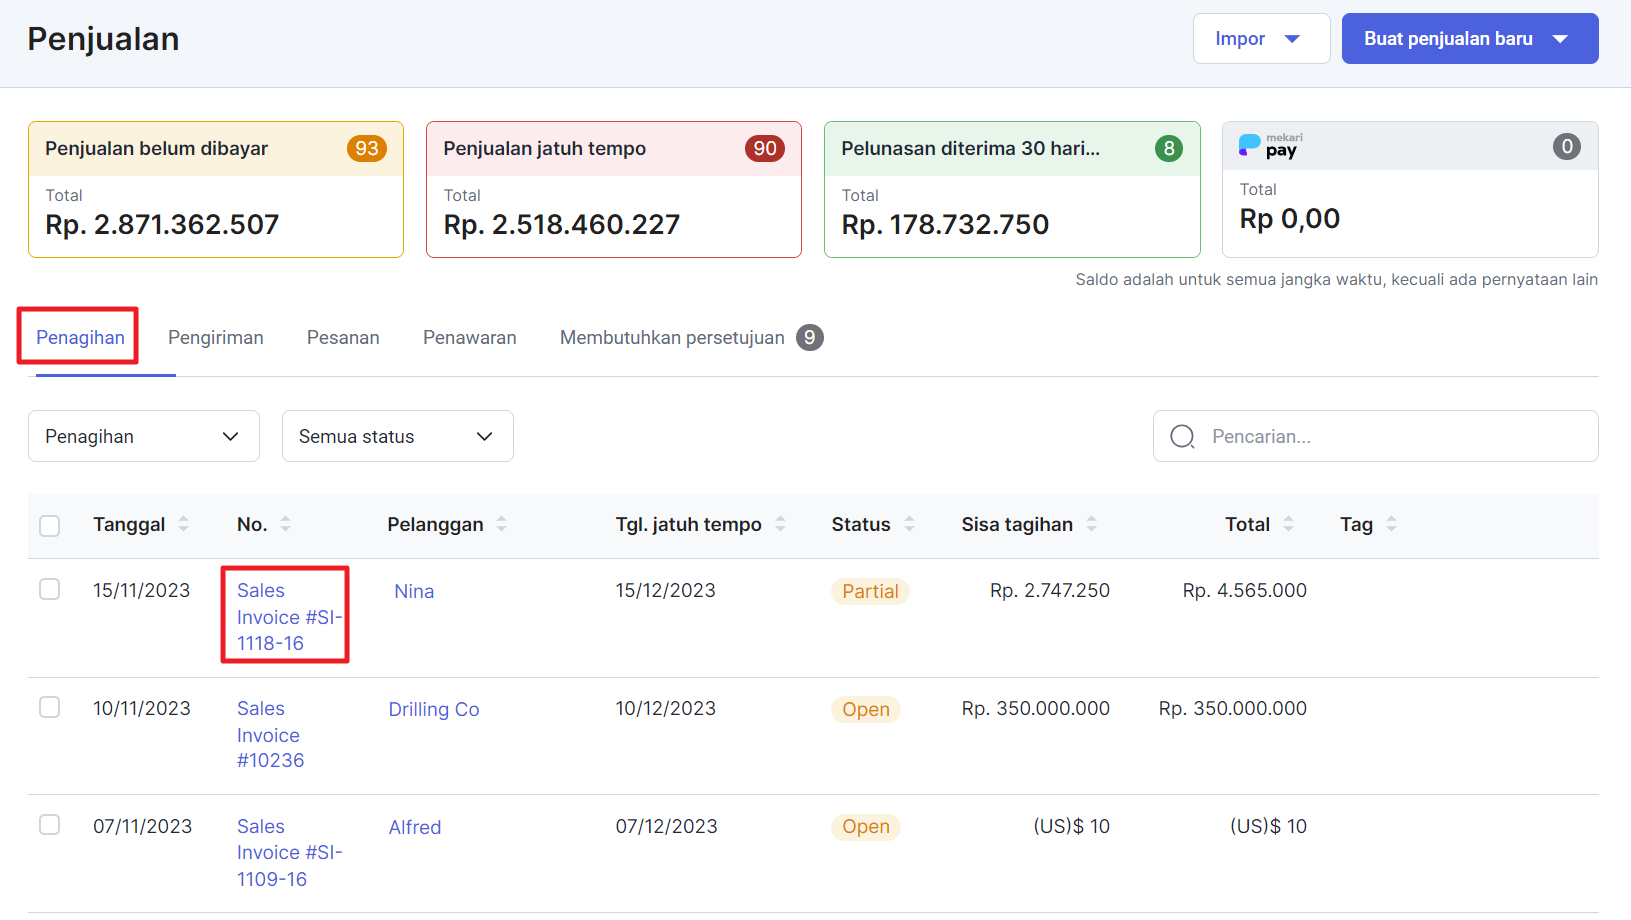Sort by Pelanggan column arrows
1631x920 pixels.
[501, 524]
